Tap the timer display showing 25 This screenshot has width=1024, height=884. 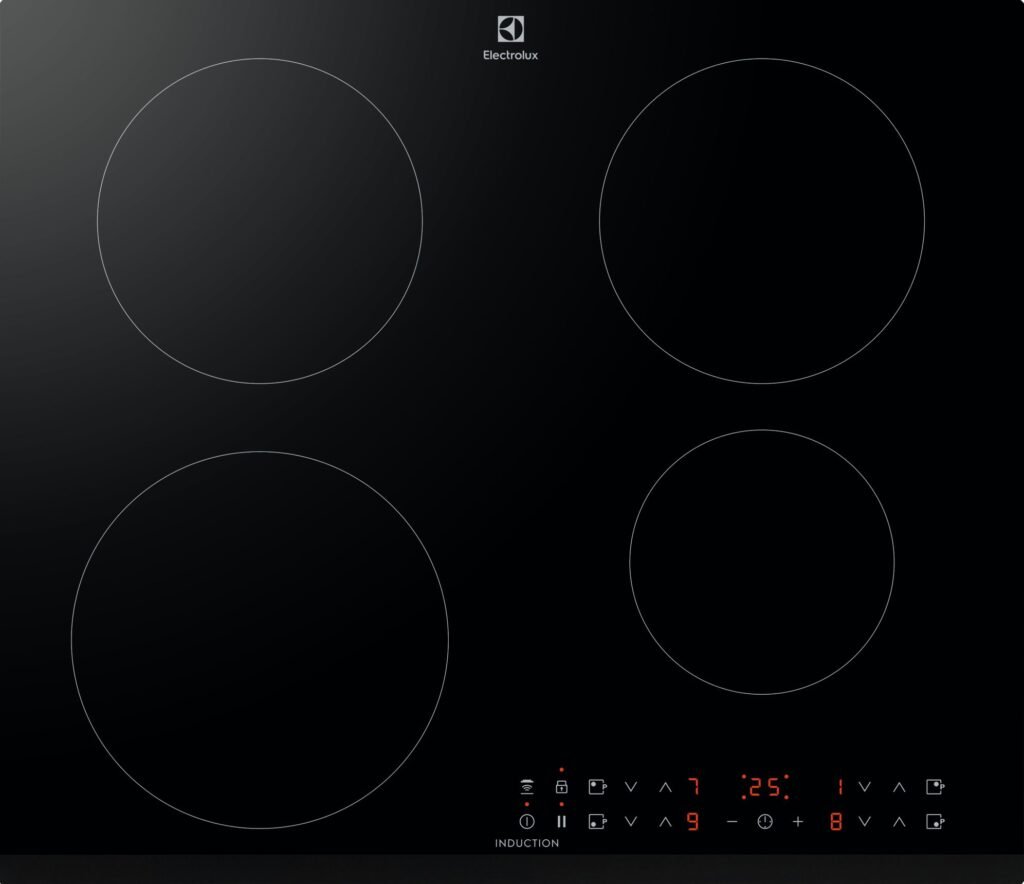765,787
